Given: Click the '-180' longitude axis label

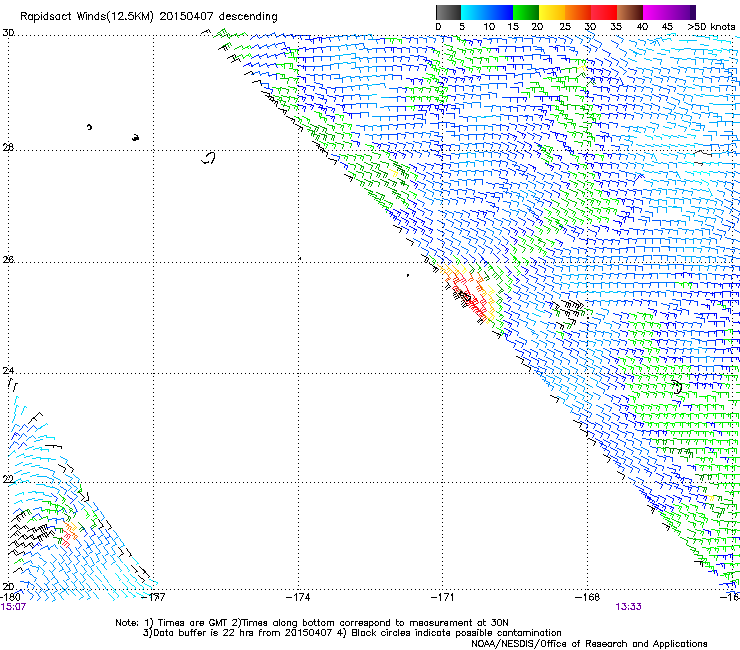Looking at the screenshot, I should [10, 597].
